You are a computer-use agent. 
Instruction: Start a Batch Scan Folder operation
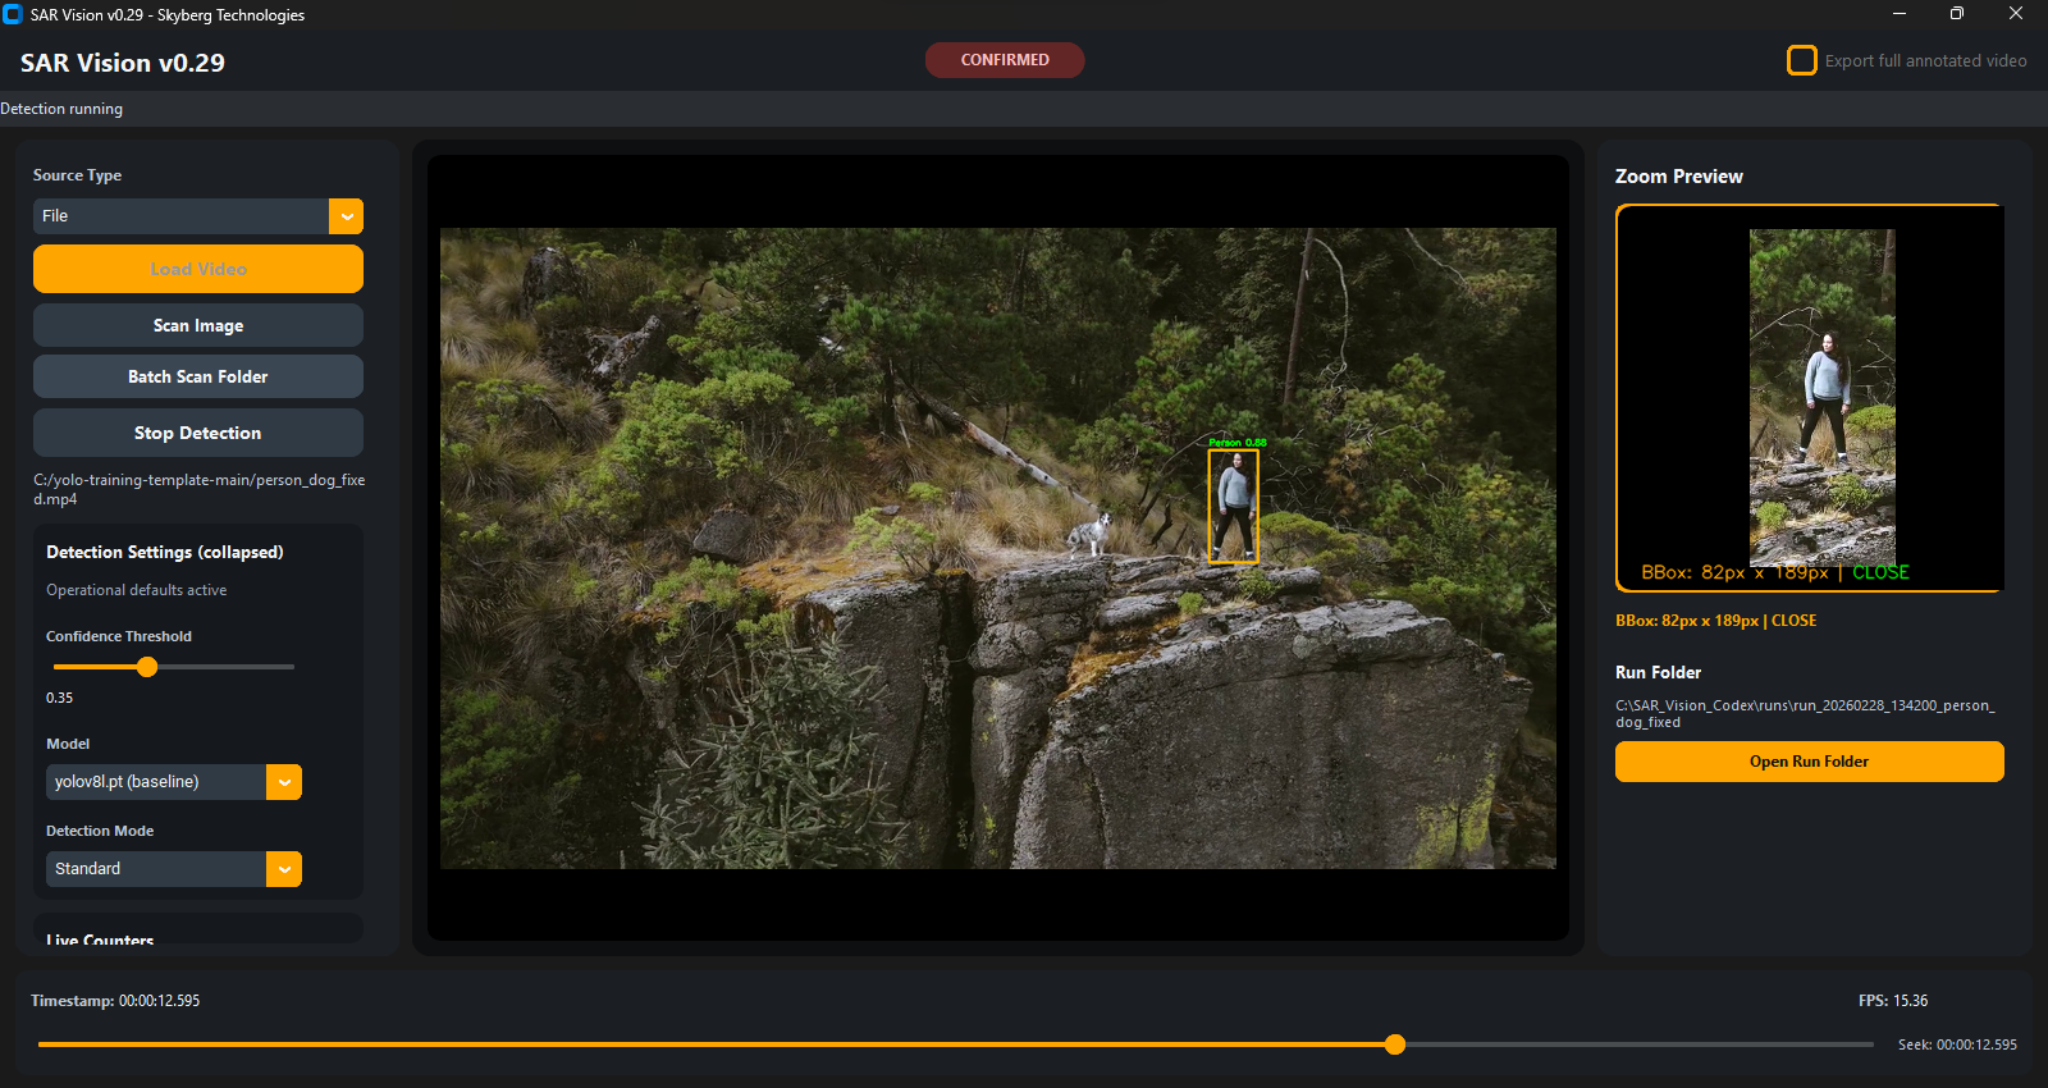(x=197, y=376)
